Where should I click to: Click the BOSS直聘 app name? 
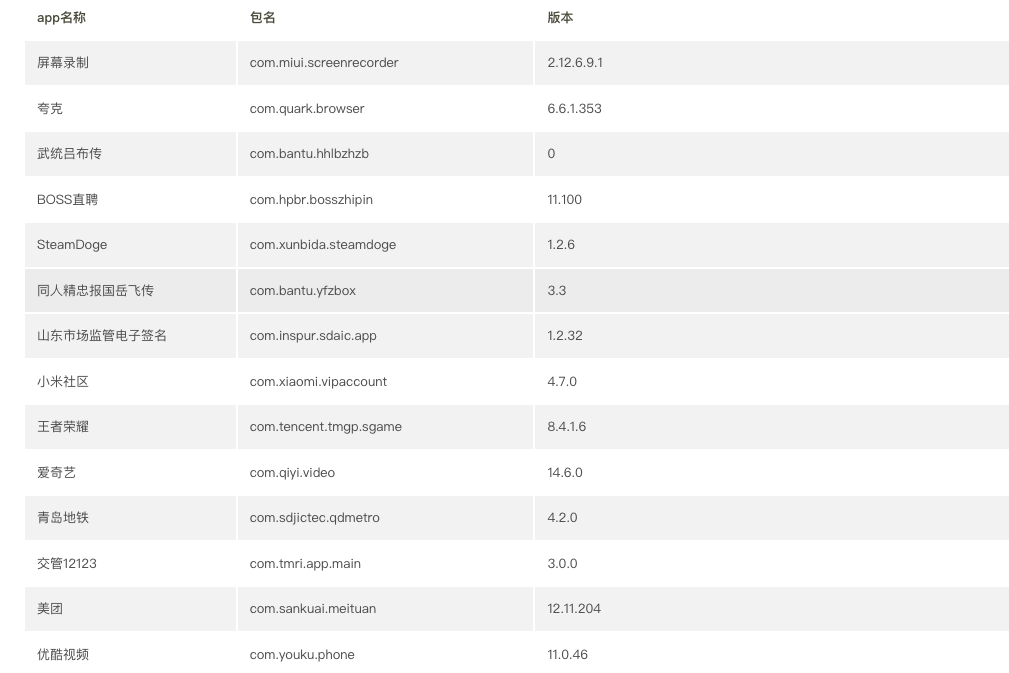[x=68, y=199]
